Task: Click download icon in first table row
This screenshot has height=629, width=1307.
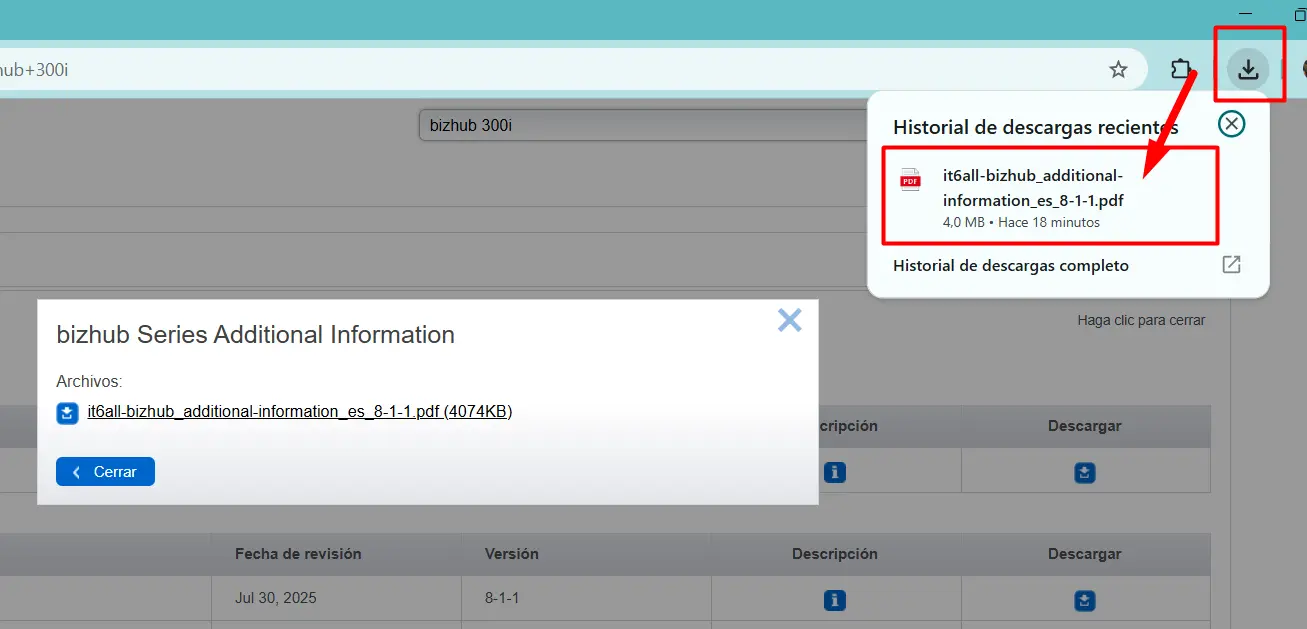Action: click(x=1085, y=472)
